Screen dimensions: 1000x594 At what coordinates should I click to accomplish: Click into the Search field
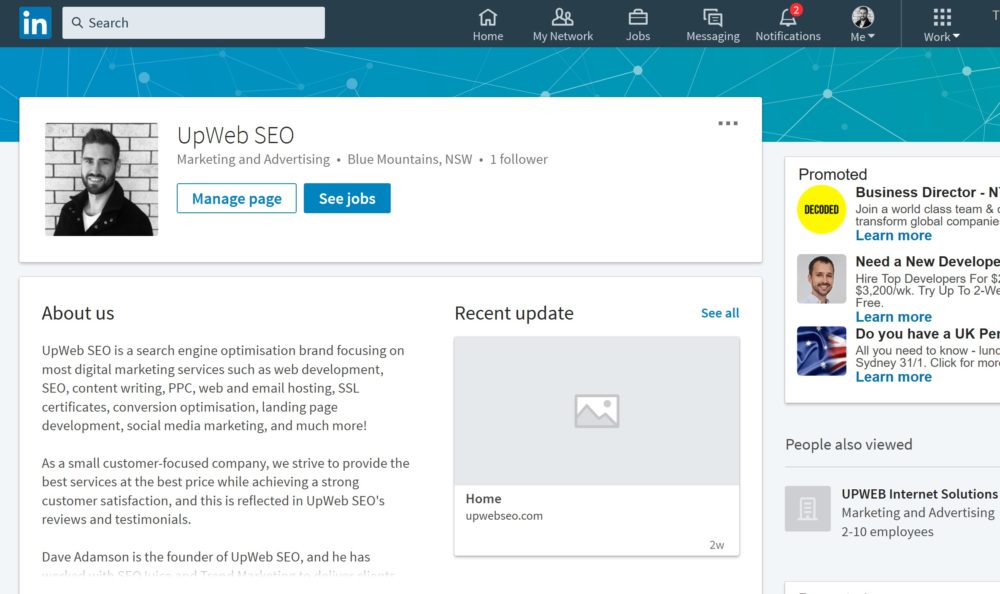[193, 23]
